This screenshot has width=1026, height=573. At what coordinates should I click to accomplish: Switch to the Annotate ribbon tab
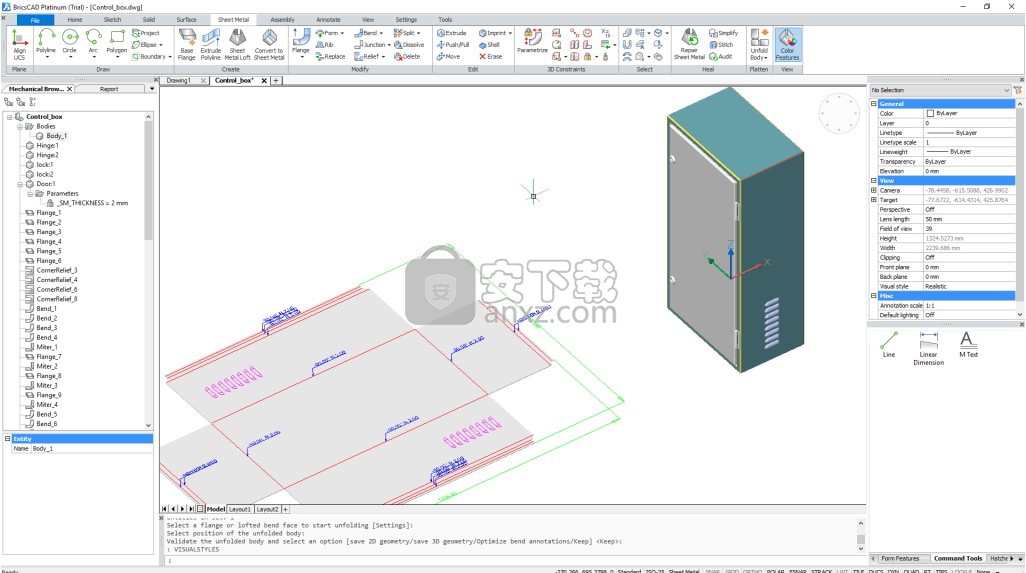(328, 20)
